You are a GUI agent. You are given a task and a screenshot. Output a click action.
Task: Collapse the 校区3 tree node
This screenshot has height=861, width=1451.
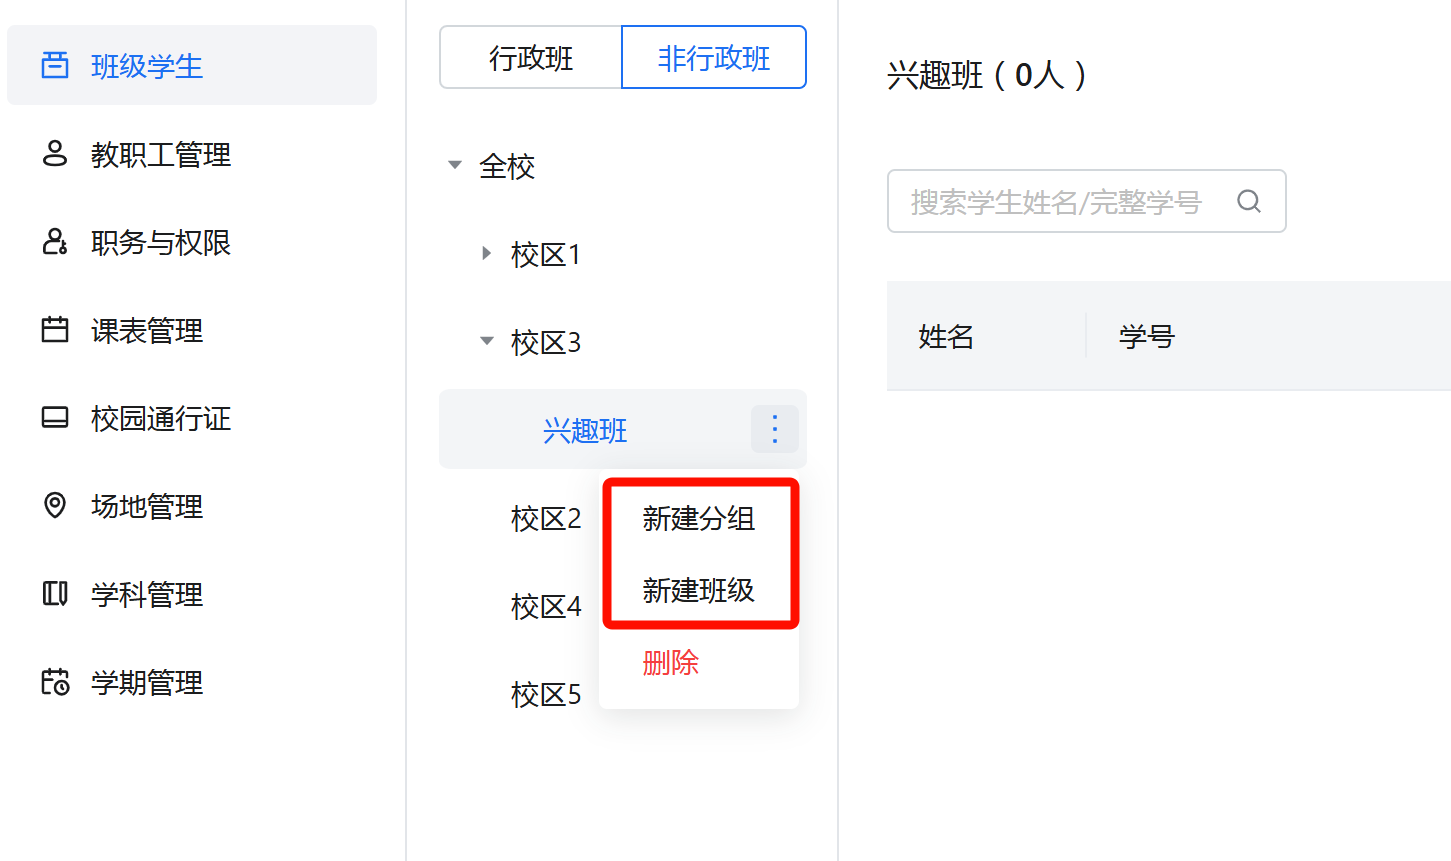[487, 341]
